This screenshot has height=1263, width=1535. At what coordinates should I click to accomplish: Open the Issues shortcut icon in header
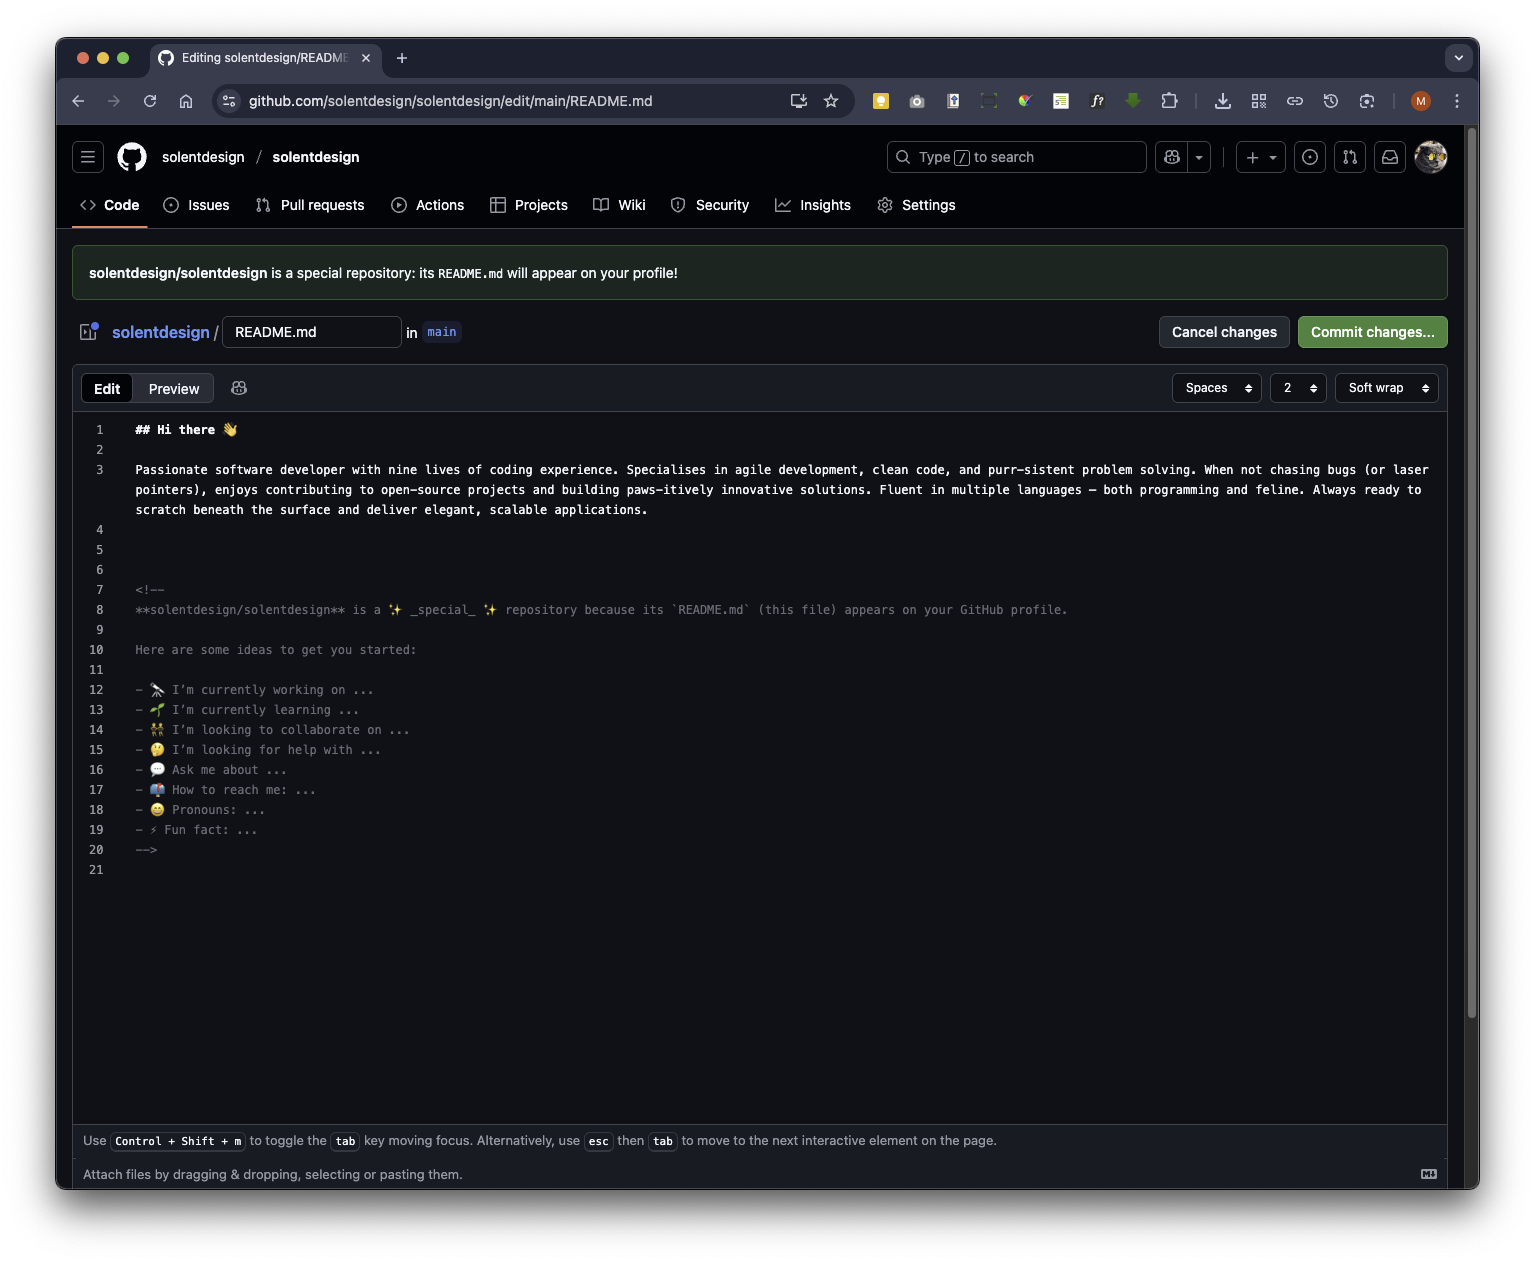pyautogui.click(x=1310, y=157)
